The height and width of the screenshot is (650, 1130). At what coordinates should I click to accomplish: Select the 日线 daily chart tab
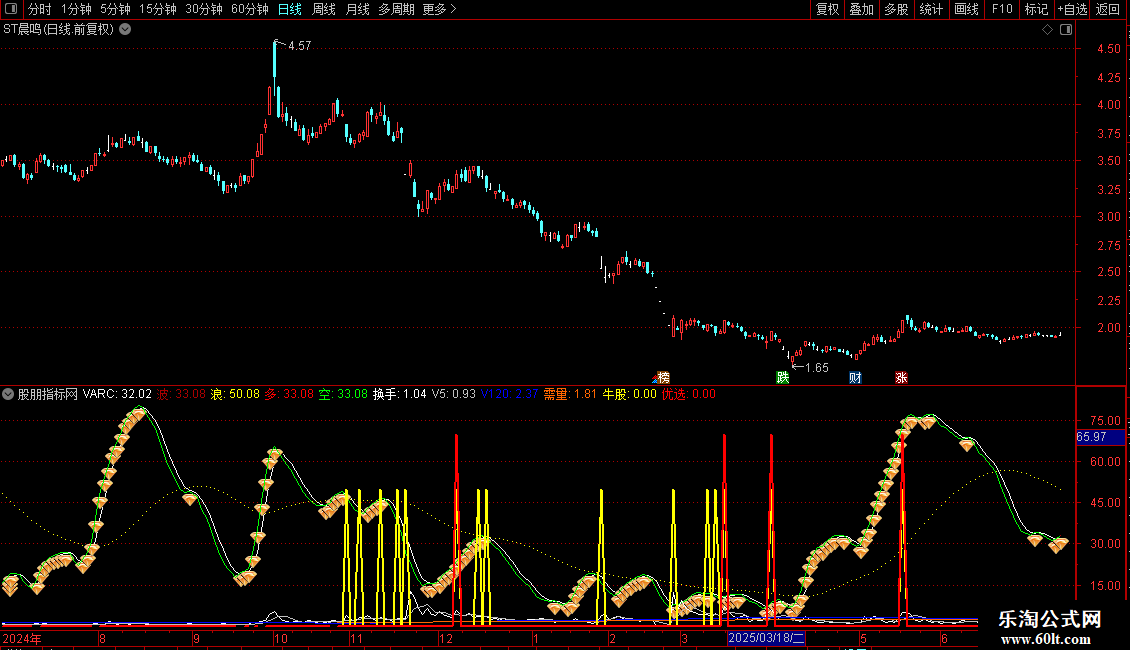[290, 9]
